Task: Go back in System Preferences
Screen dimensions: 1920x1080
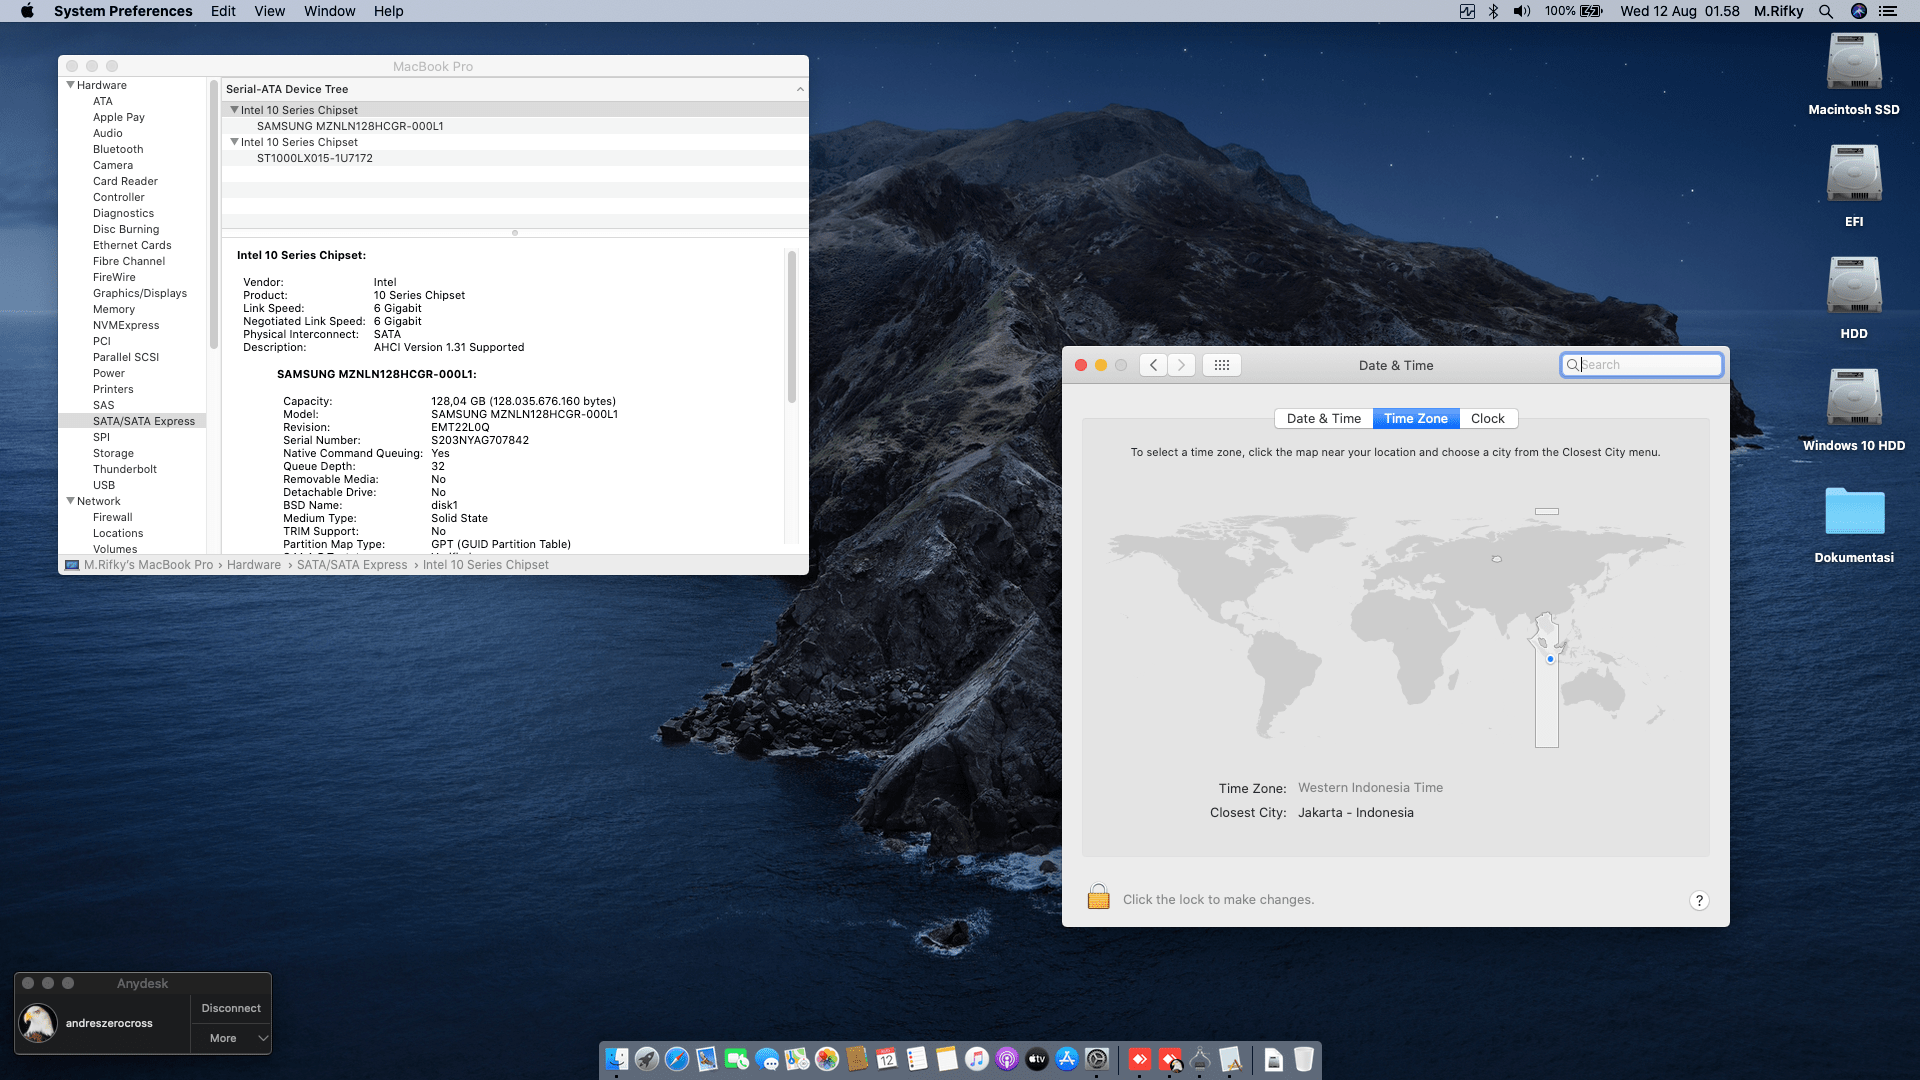Action: coord(1153,365)
